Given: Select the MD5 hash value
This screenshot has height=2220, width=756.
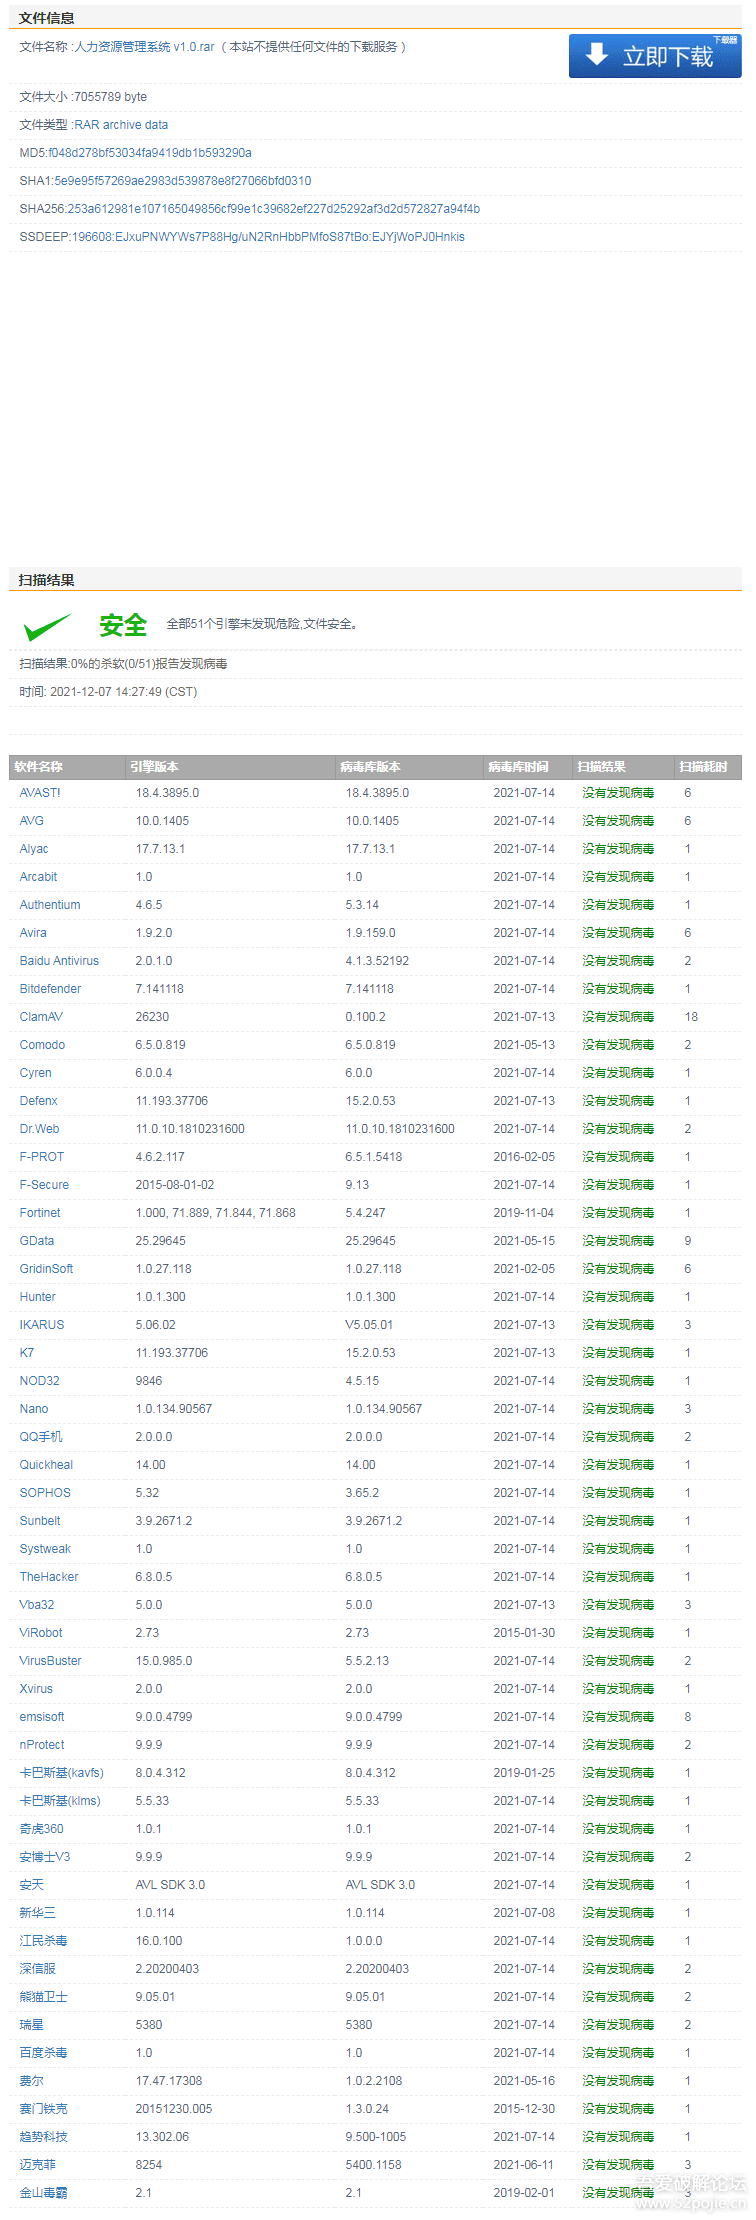Looking at the screenshot, I should coord(150,153).
